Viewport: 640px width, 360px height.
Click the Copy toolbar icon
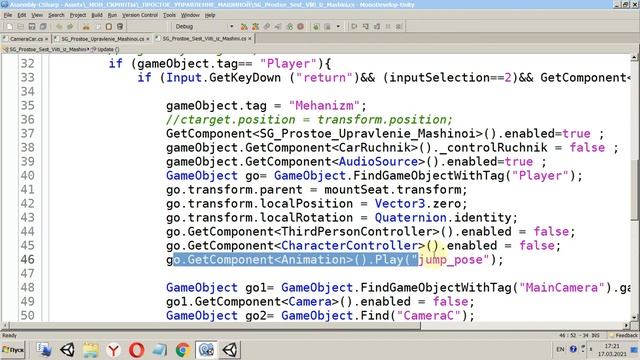click(x=98, y=27)
